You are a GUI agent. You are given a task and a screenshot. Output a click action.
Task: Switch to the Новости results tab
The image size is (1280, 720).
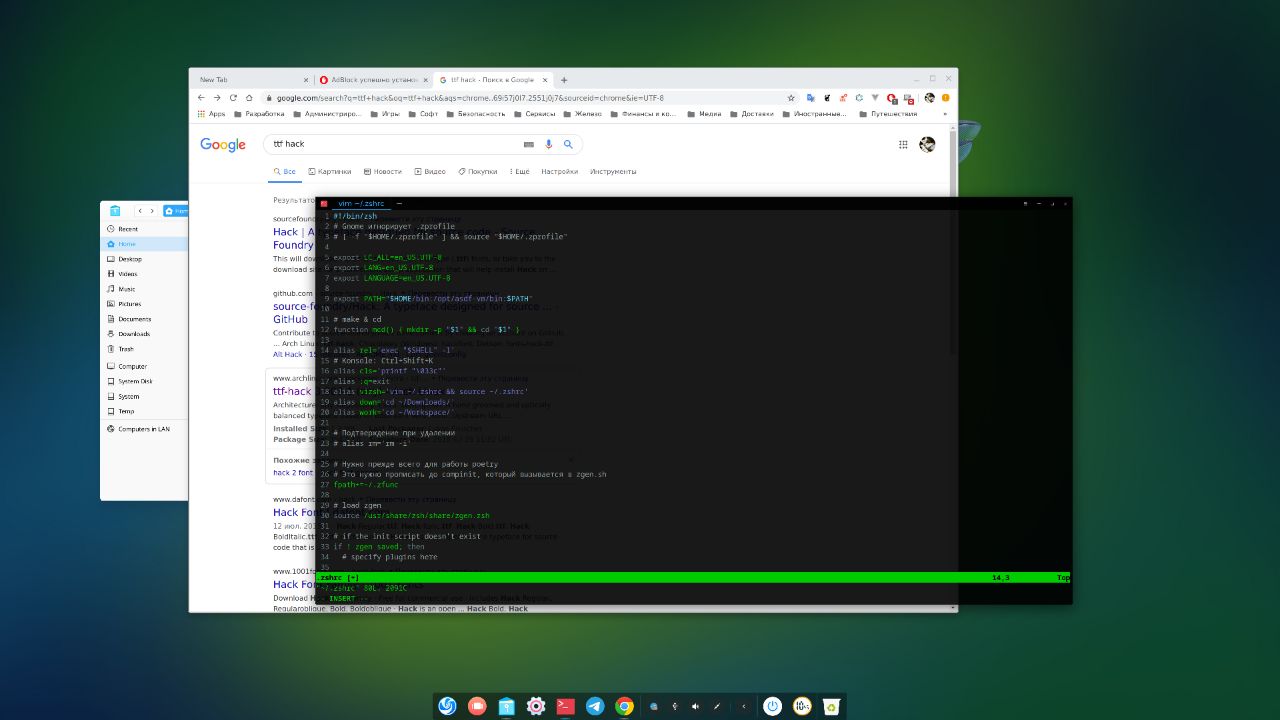(x=383, y=171)
